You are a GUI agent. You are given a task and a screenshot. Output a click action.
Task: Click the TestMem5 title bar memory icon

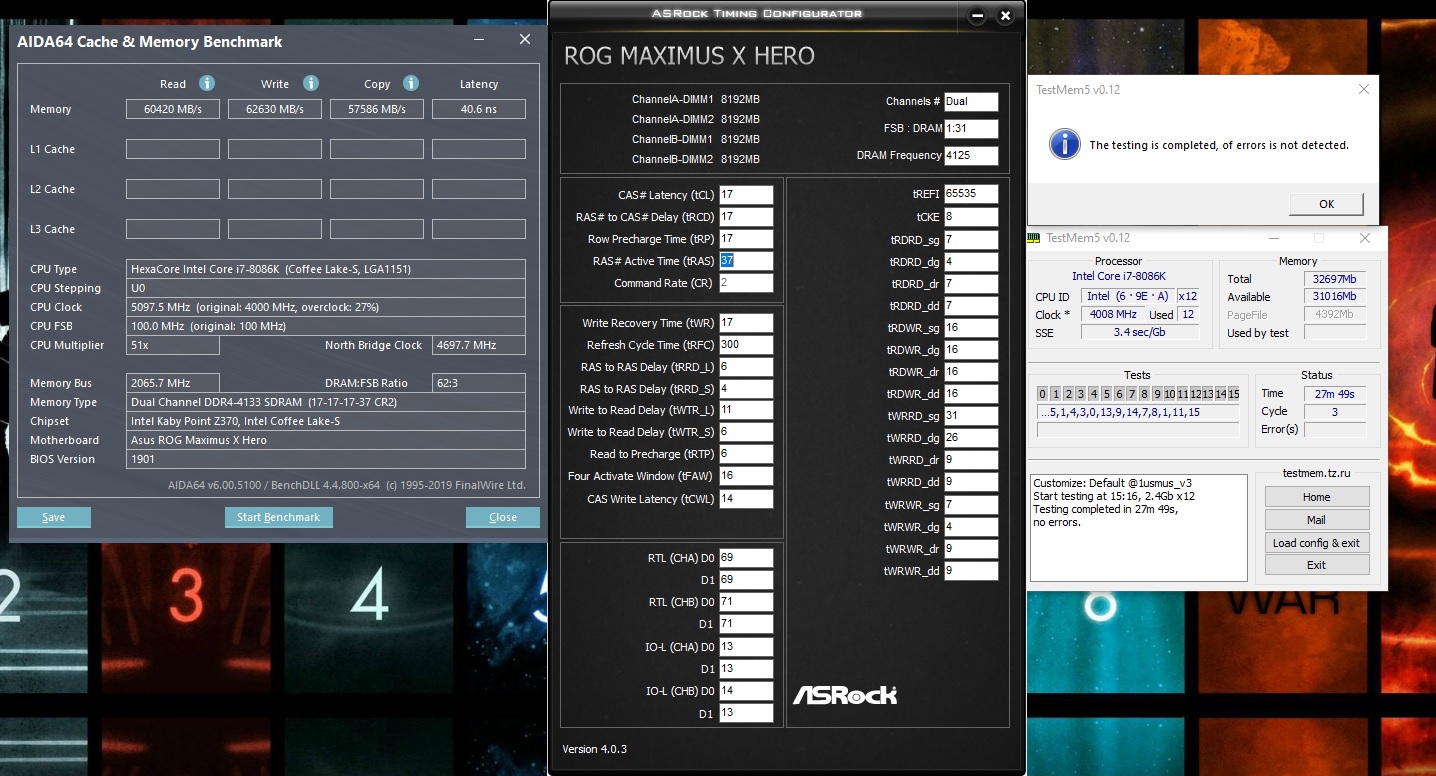[1036, 238]
